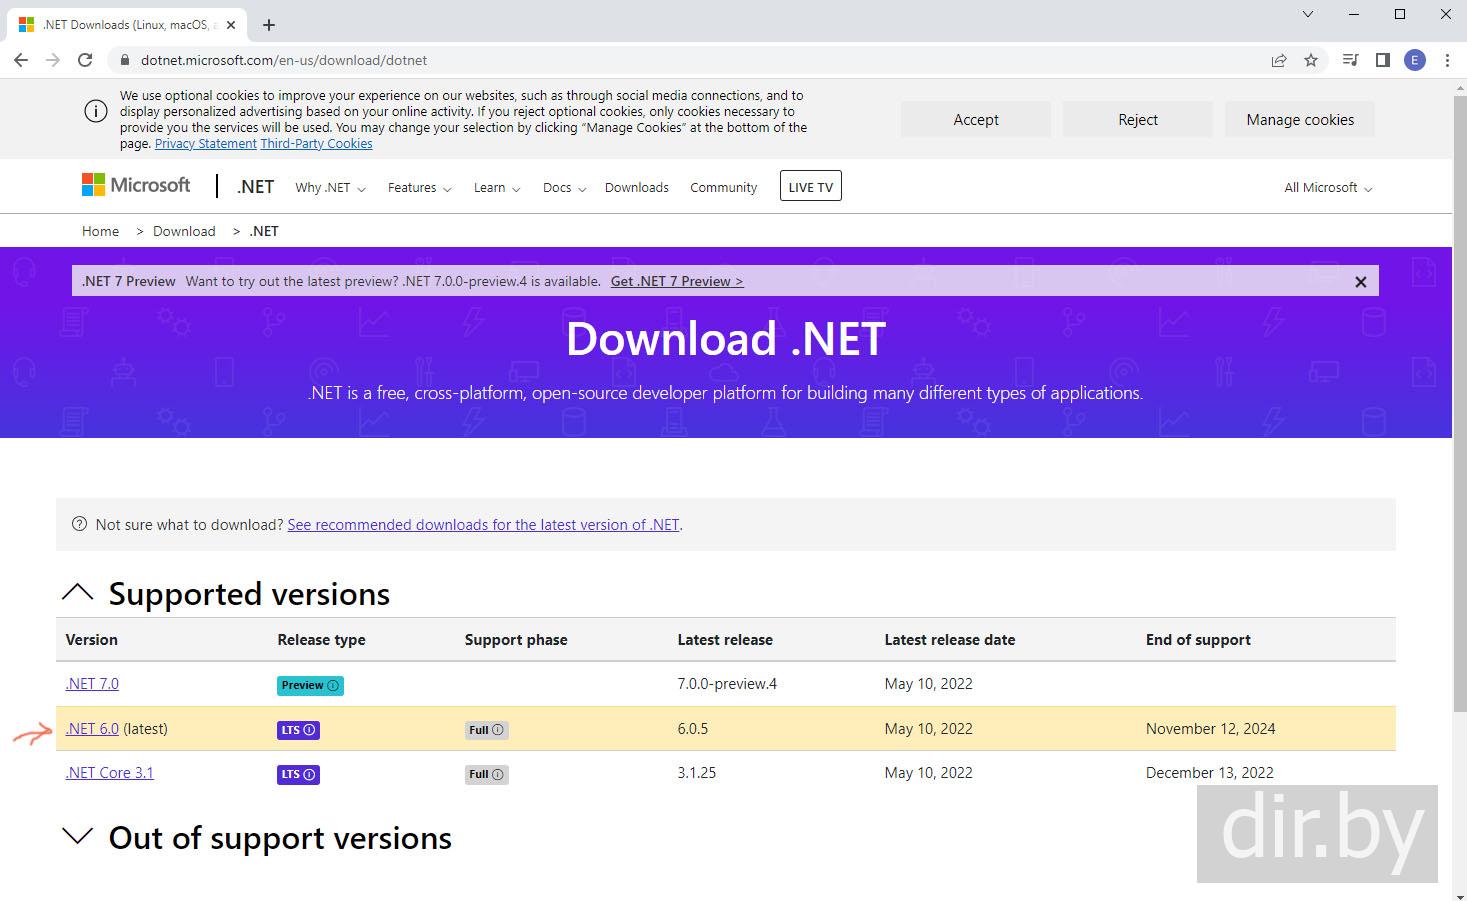This screenshot has width=1467, height=901.
Task: Click the Full badge in the .NET Core 3.1 row
Action: (x=486, y=774)
